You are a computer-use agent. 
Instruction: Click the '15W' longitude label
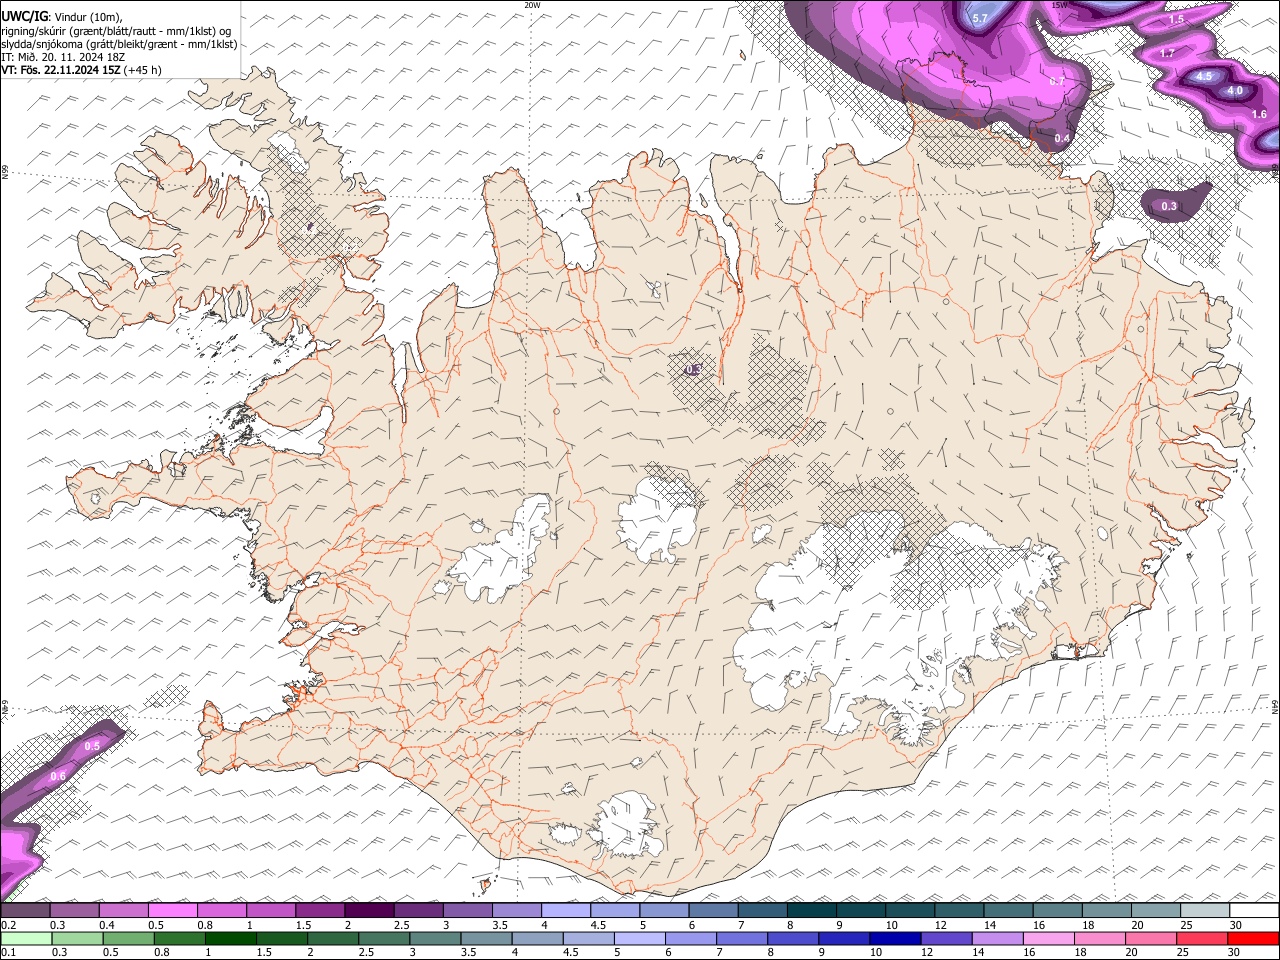[1060, 5]
